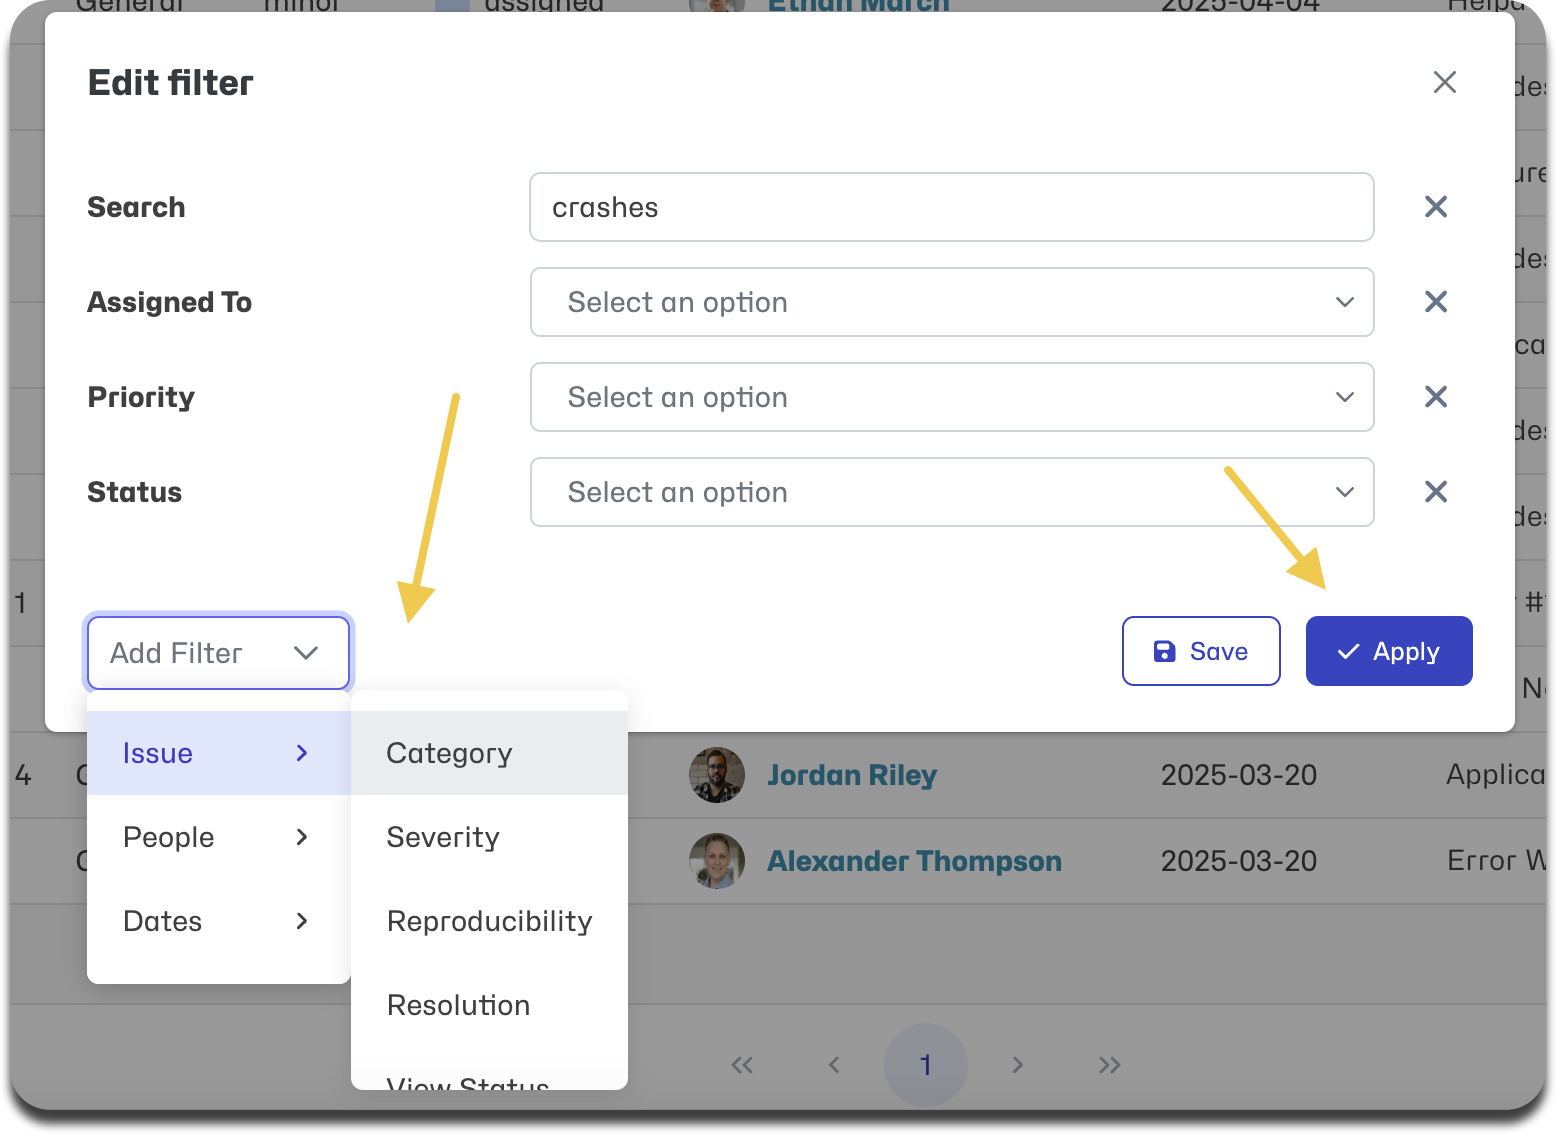
Task: Expand the People submenu
Action: (218, 837)
